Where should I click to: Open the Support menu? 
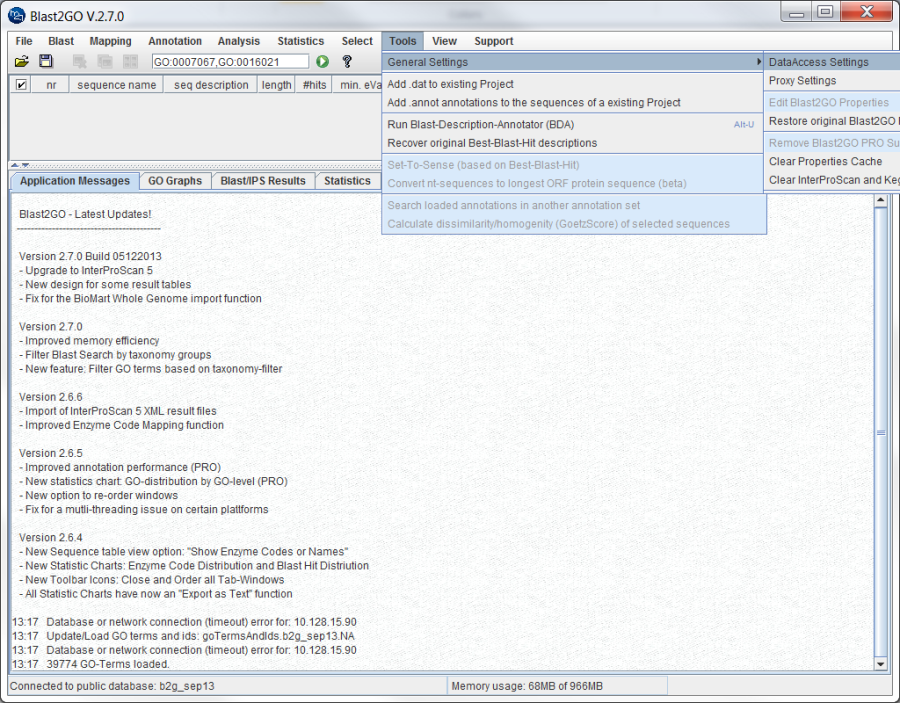click(494, 41)
